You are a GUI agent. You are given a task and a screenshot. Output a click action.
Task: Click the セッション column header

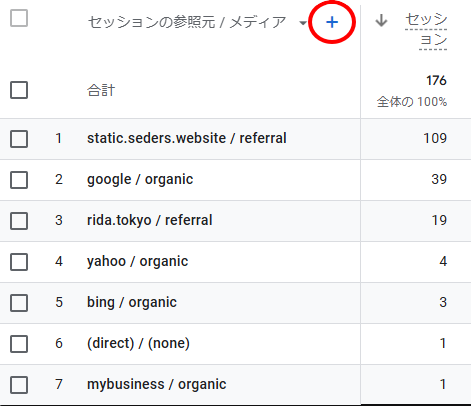(x=426, y=30)
